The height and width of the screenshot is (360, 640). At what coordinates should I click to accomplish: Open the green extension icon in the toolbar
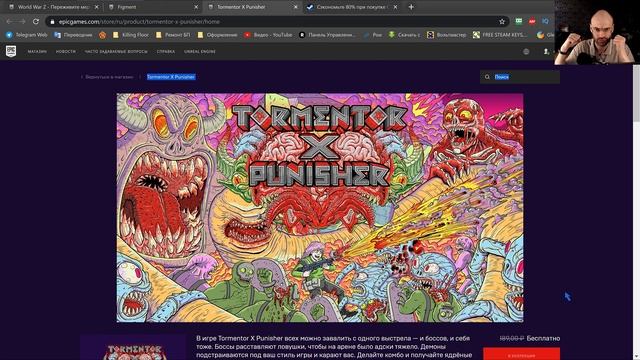pyautogui.click(x=518, y=21)
